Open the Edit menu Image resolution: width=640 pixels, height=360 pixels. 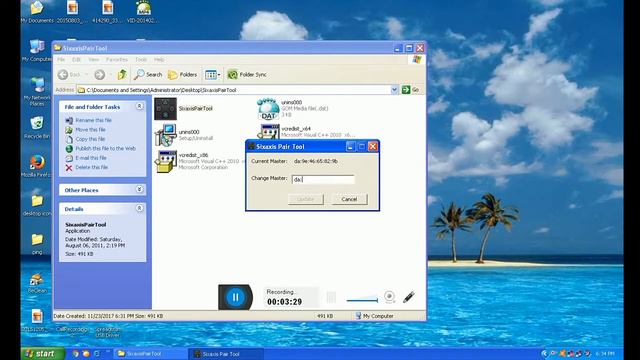76,60
